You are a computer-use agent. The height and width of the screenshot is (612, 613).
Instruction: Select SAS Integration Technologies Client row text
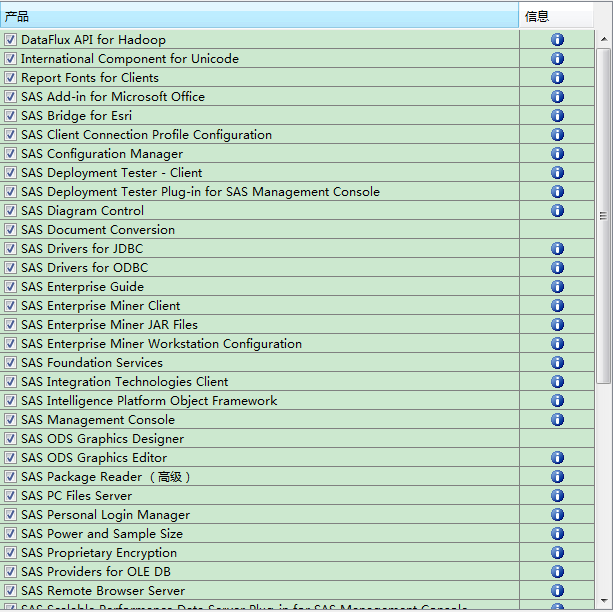point(125,382)
